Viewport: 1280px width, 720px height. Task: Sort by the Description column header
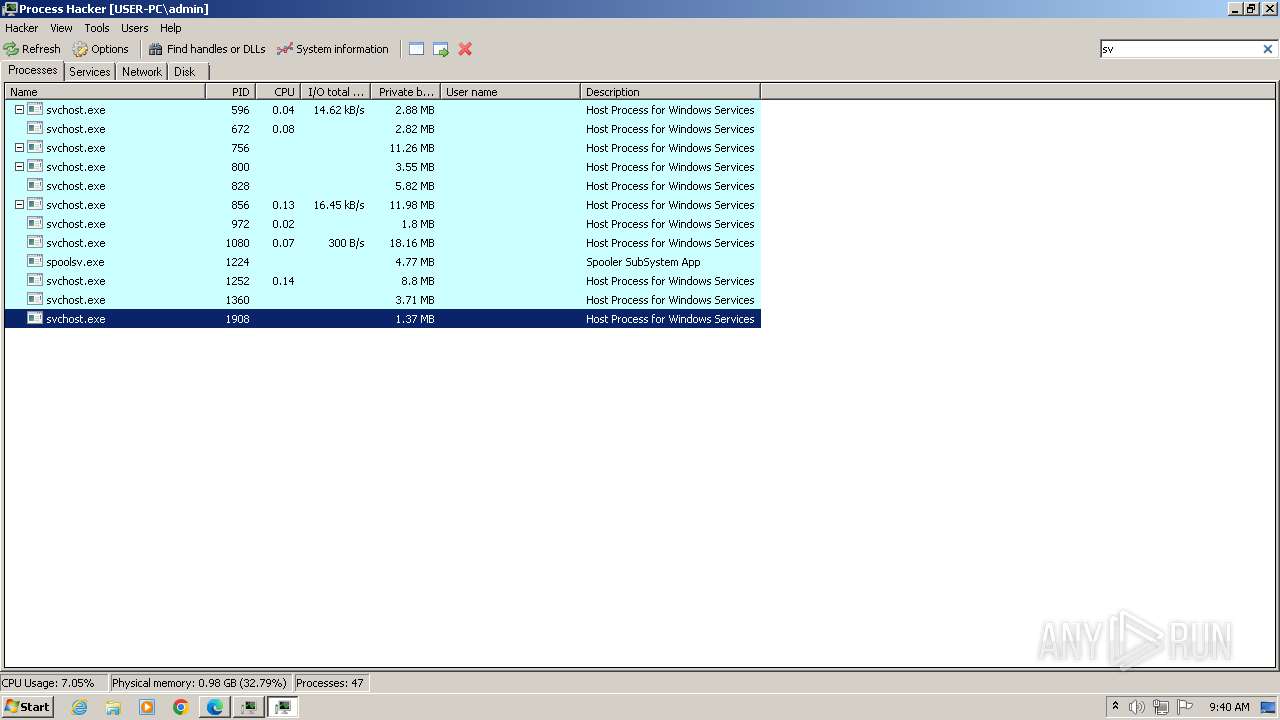tap(670, 92)
